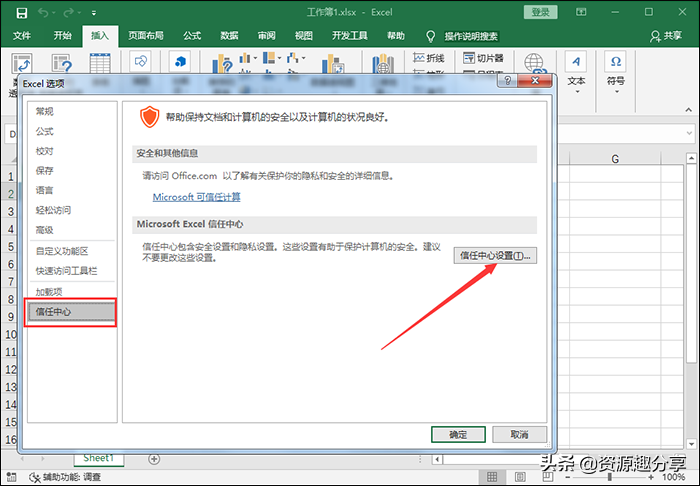
Task: Click the macro record status bar icon
Action: tap(12, 477)
